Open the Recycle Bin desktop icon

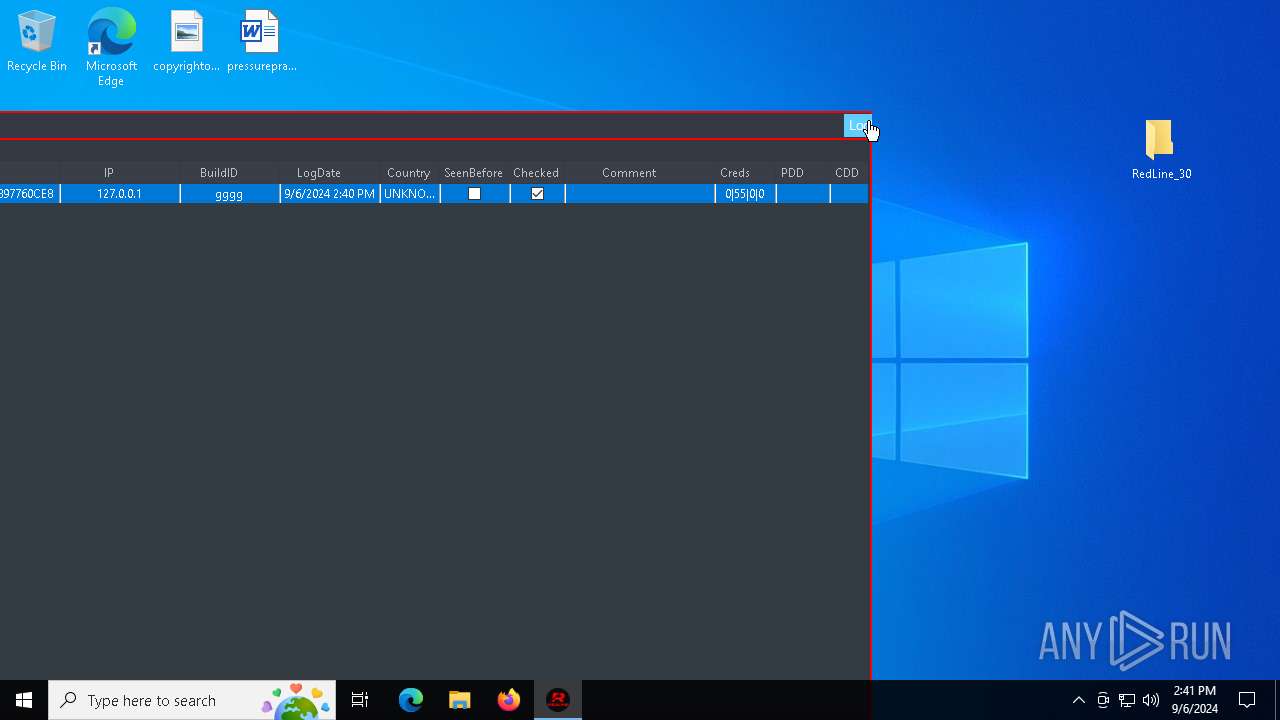[37, 42]
